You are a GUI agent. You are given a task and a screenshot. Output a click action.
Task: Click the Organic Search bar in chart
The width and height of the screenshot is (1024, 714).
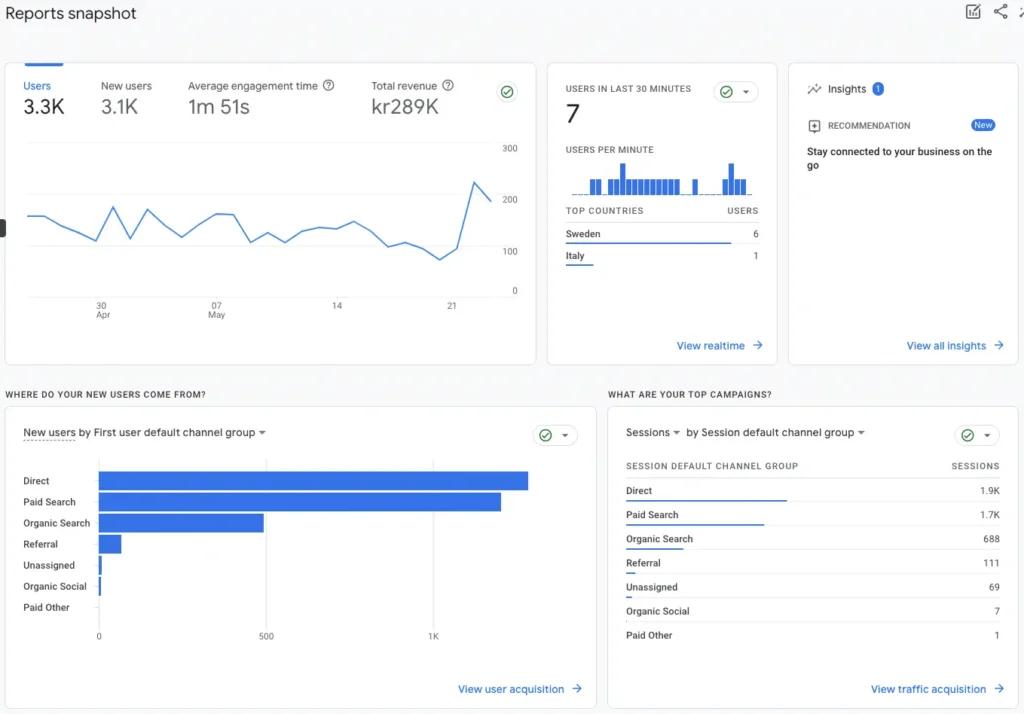click(181, 523)
